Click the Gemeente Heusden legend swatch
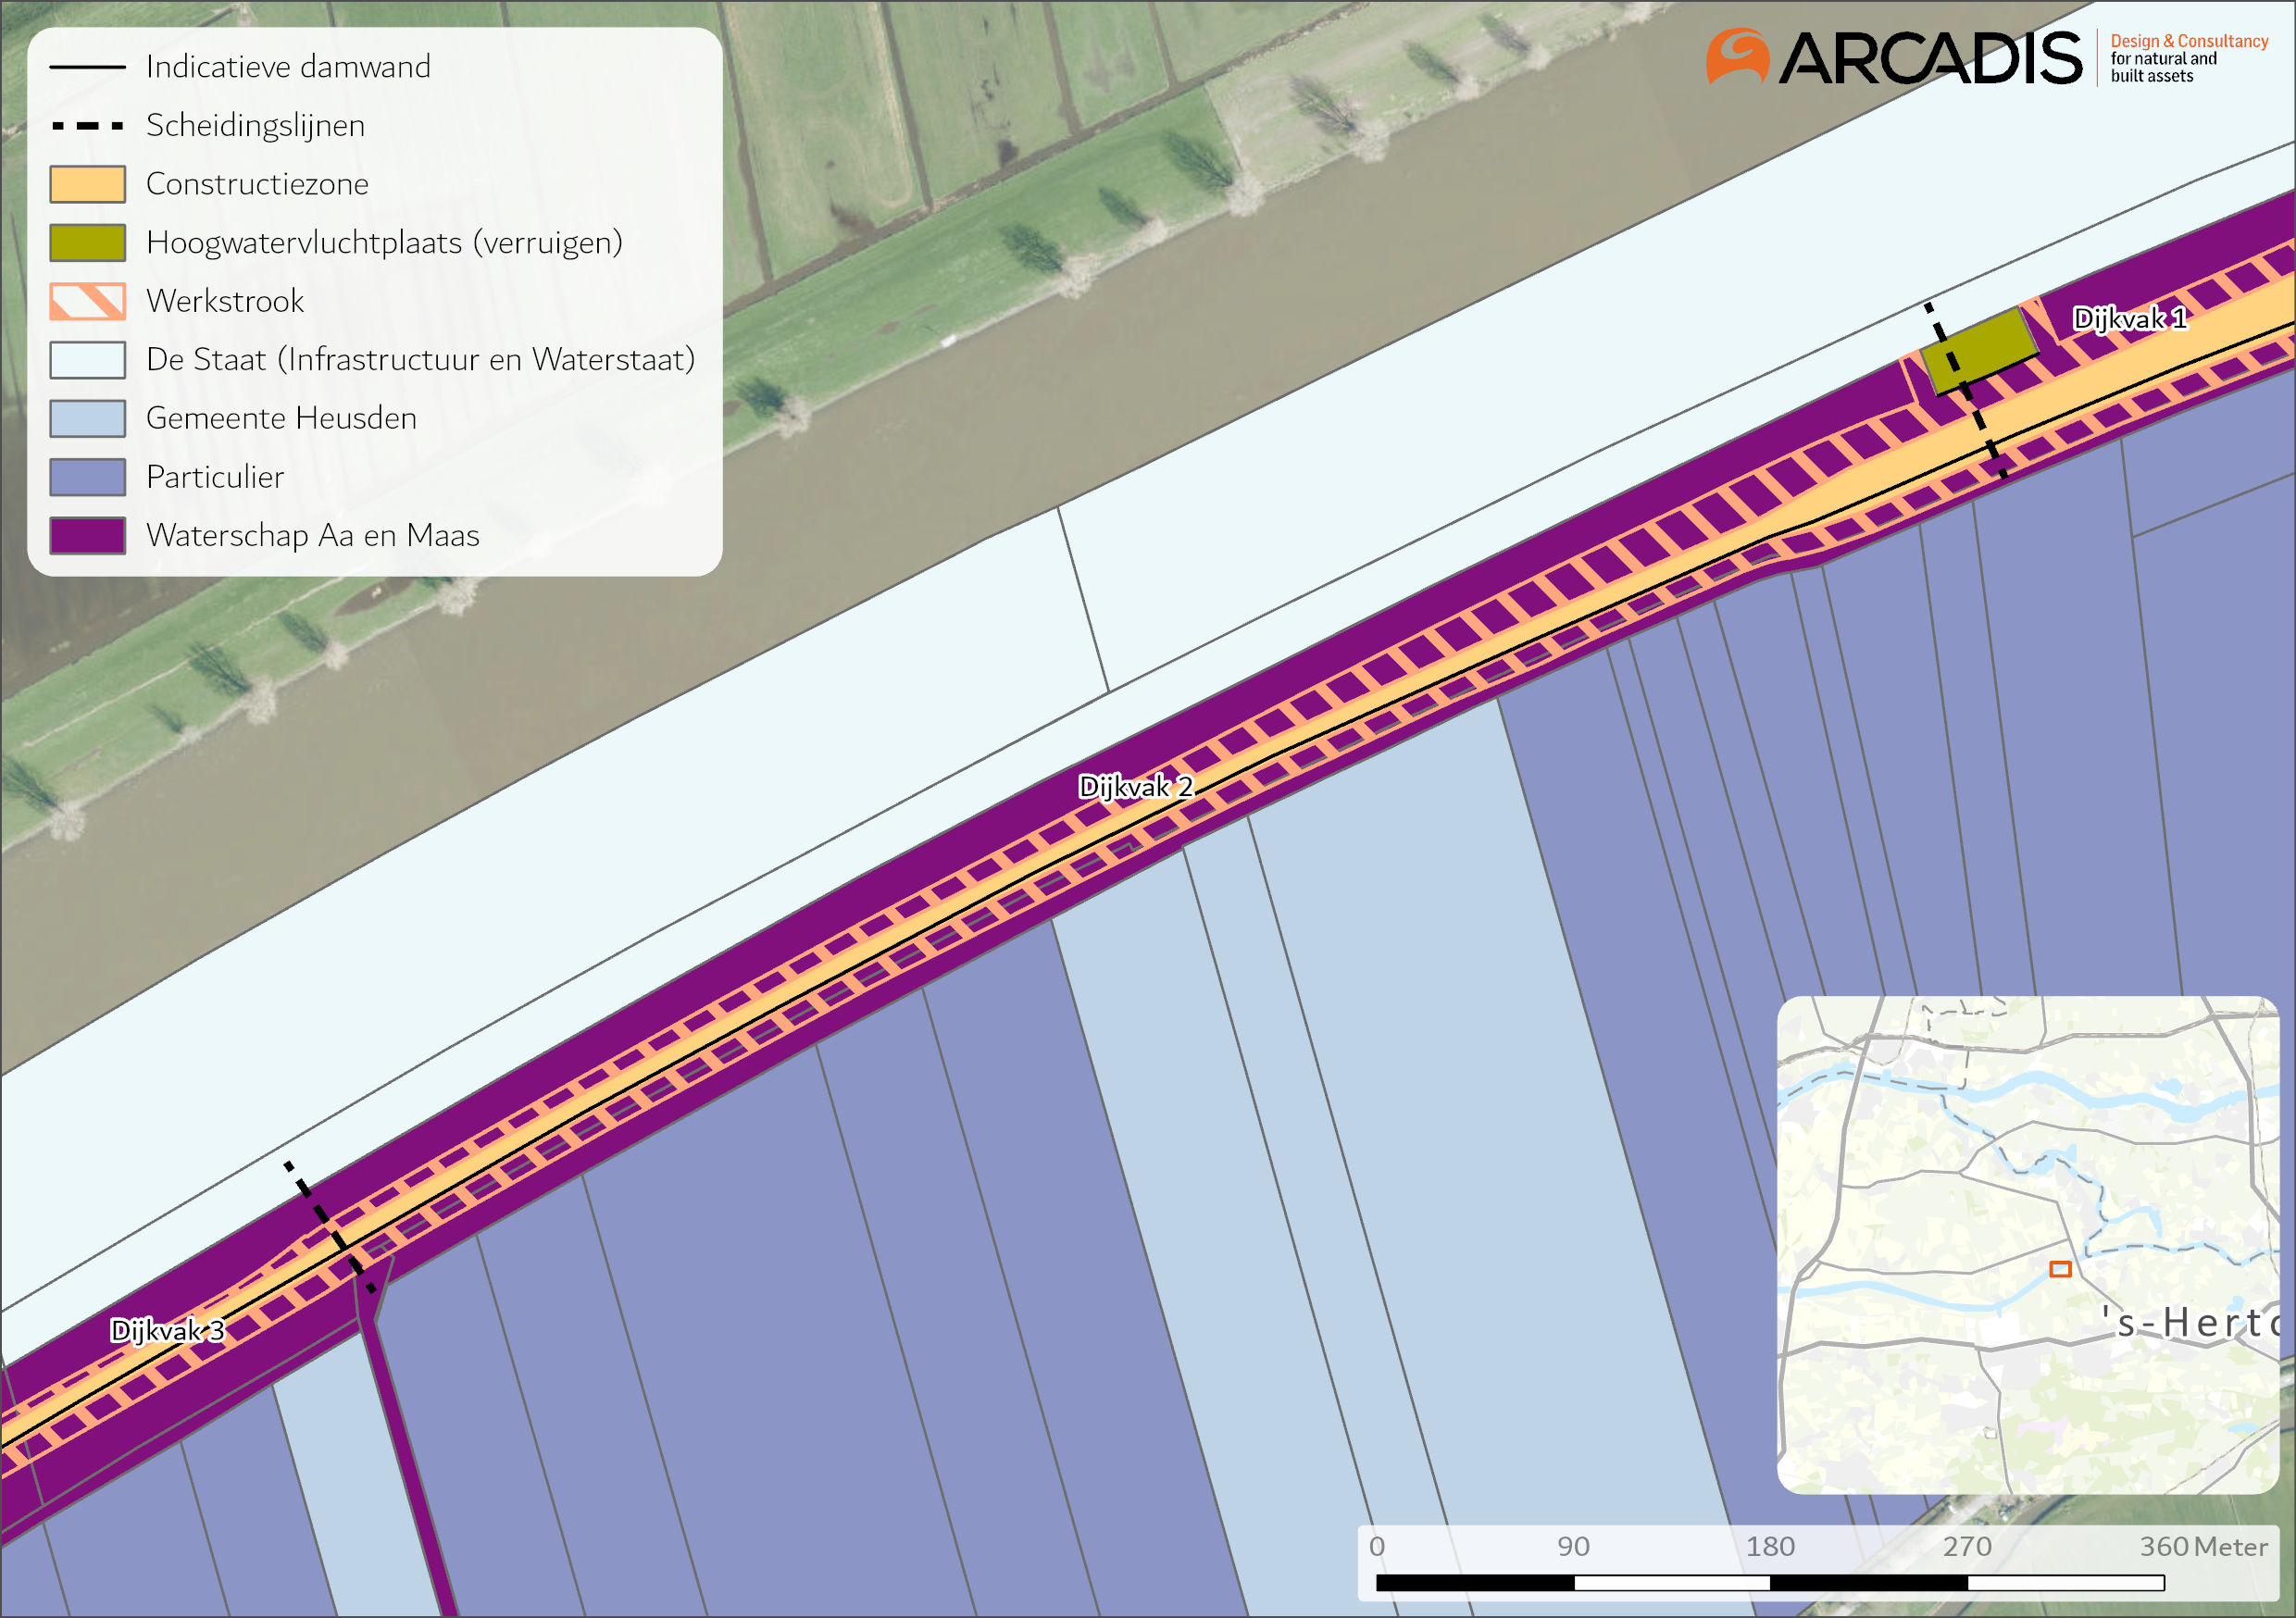This screenshot has width=2296, height=1618. pyautogui.click(x=87, y=418)
